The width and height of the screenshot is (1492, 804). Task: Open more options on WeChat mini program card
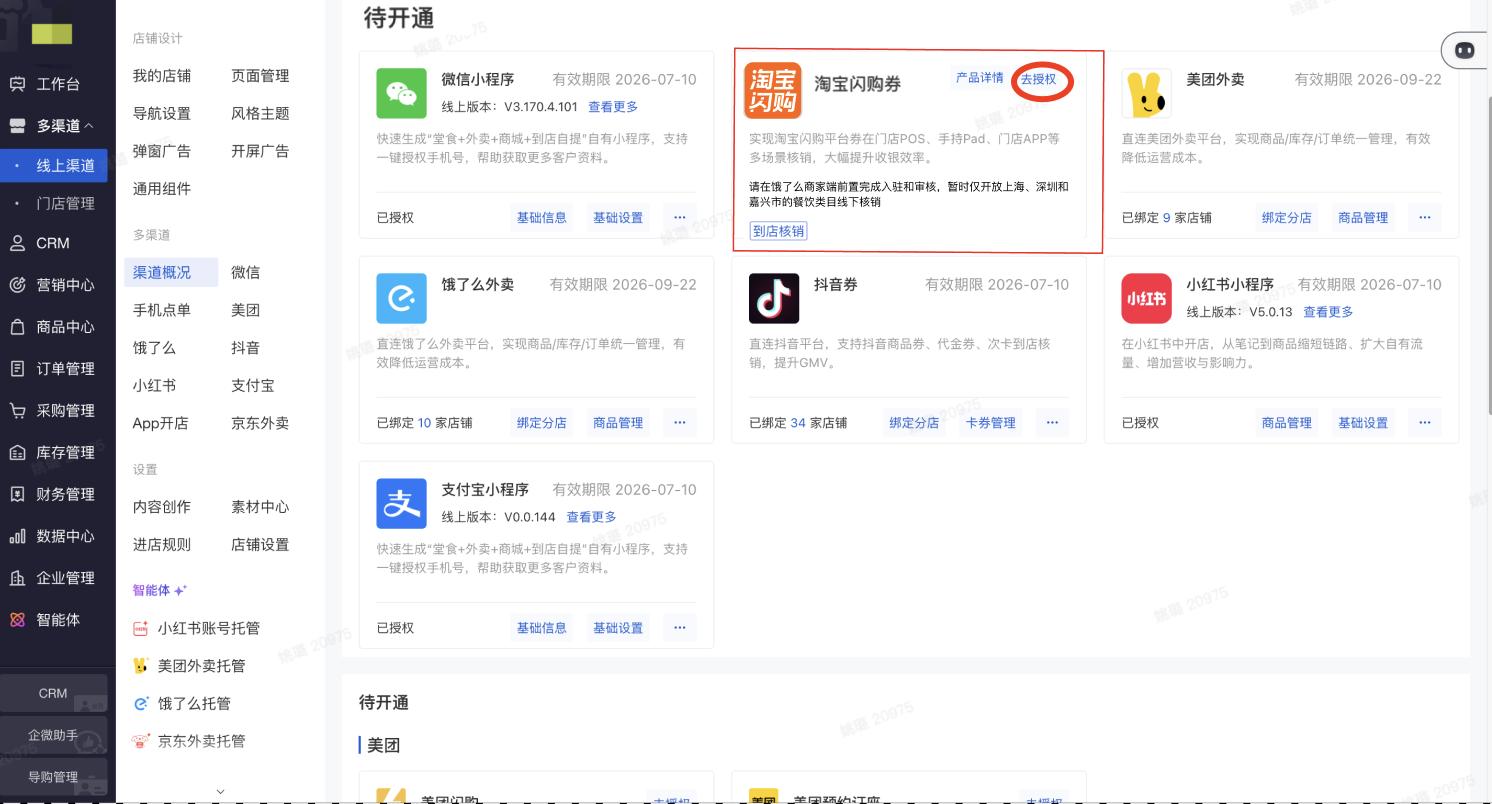[x=680, y=217]
